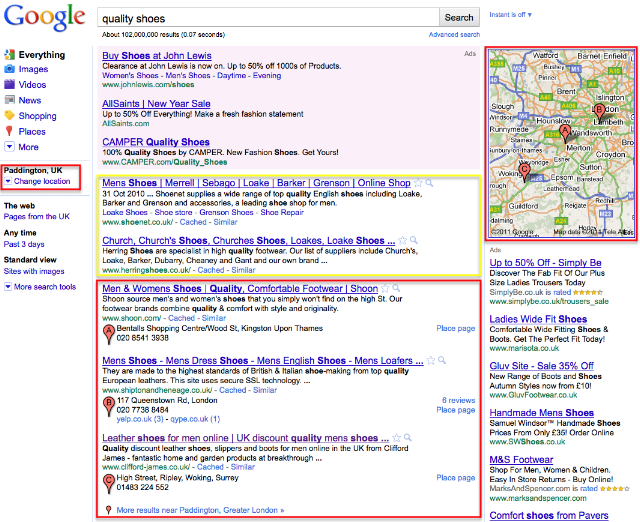
Task: Open M&S Footwear ad
Action: tap(521, 460)
